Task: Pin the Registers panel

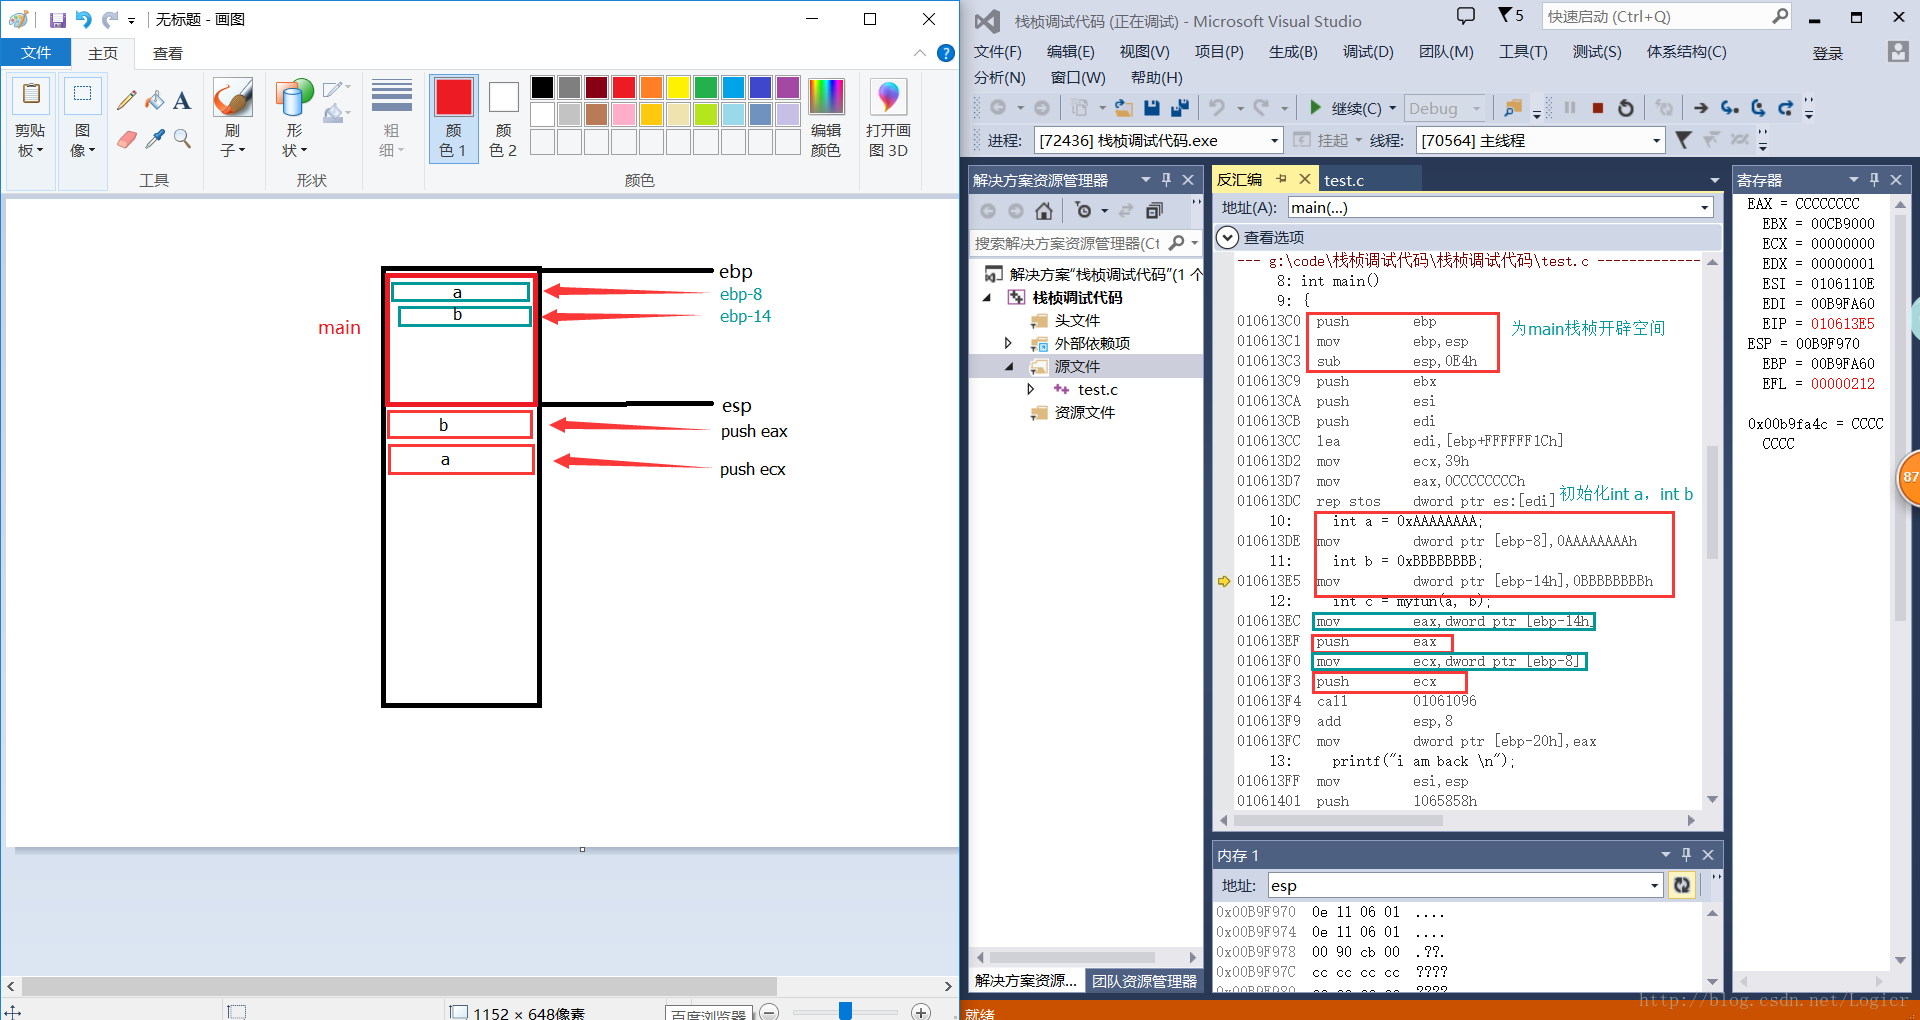Action: (x=1874, y=180)
